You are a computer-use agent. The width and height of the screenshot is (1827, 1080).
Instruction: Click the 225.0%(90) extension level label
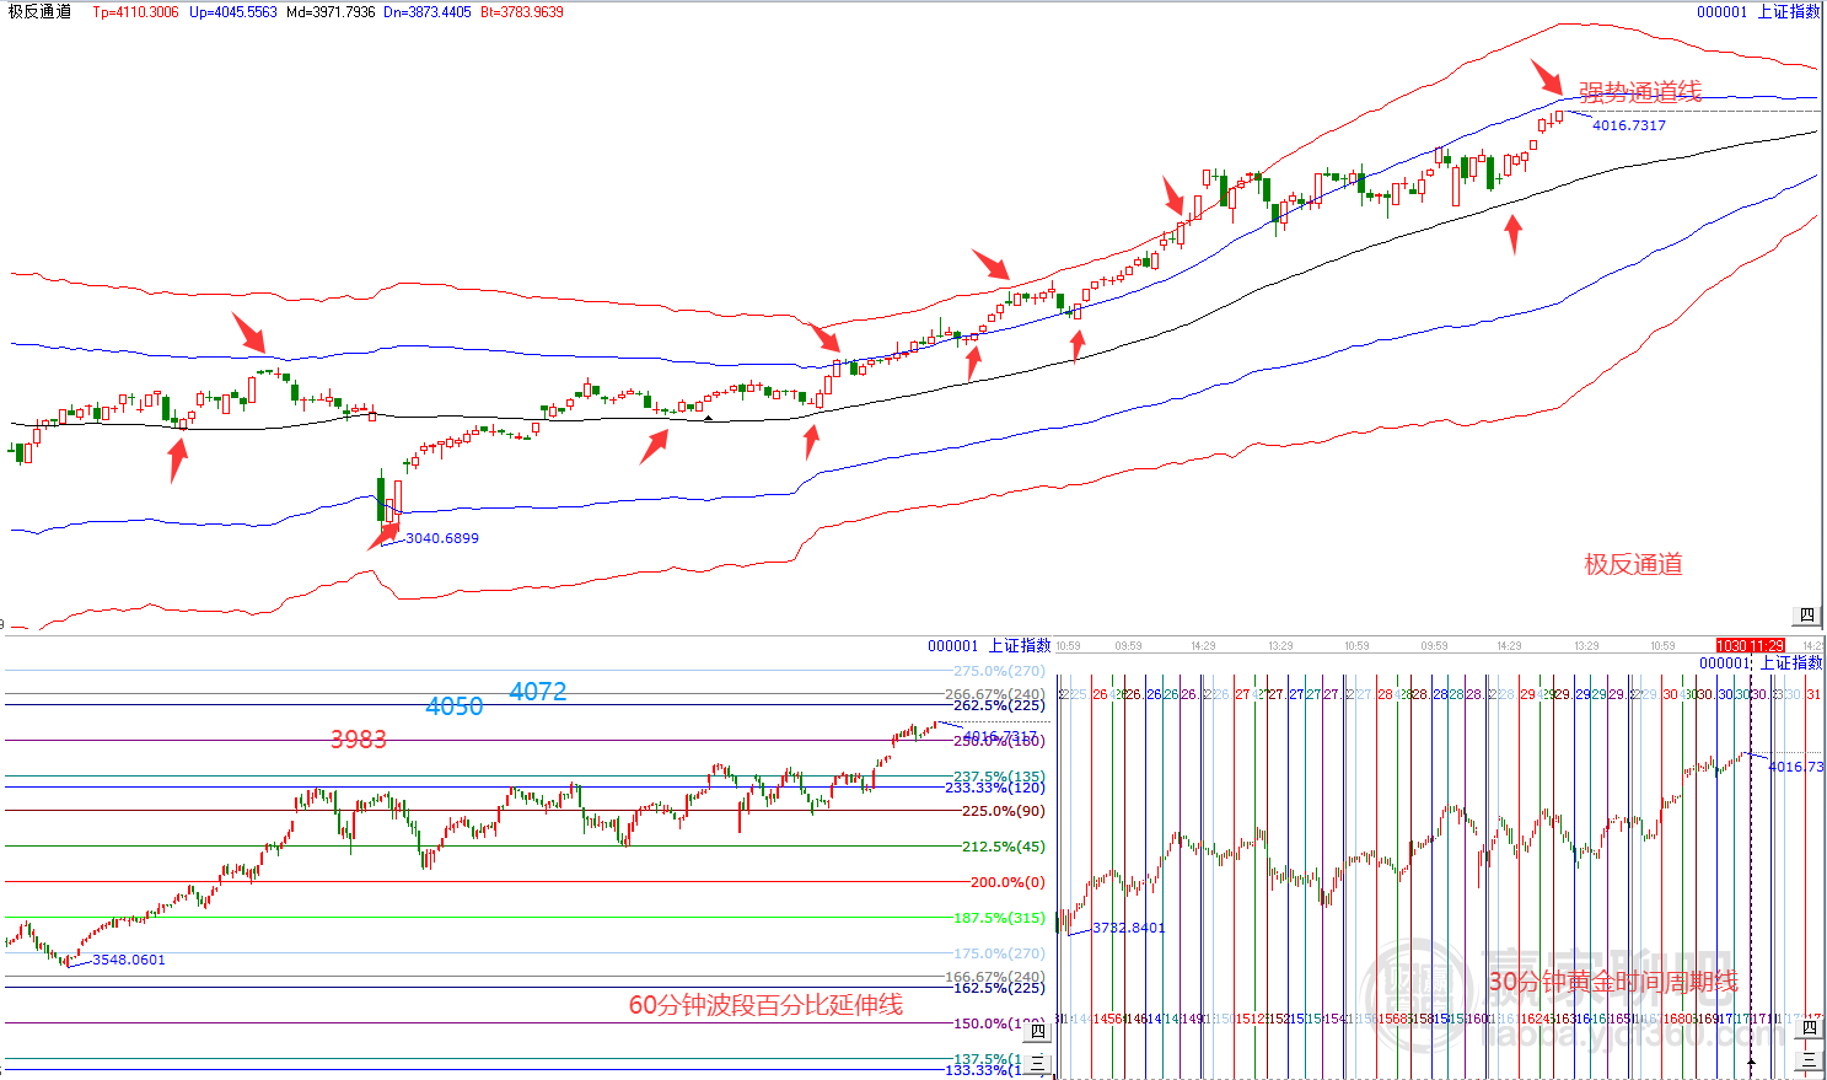coord(1003,811)
